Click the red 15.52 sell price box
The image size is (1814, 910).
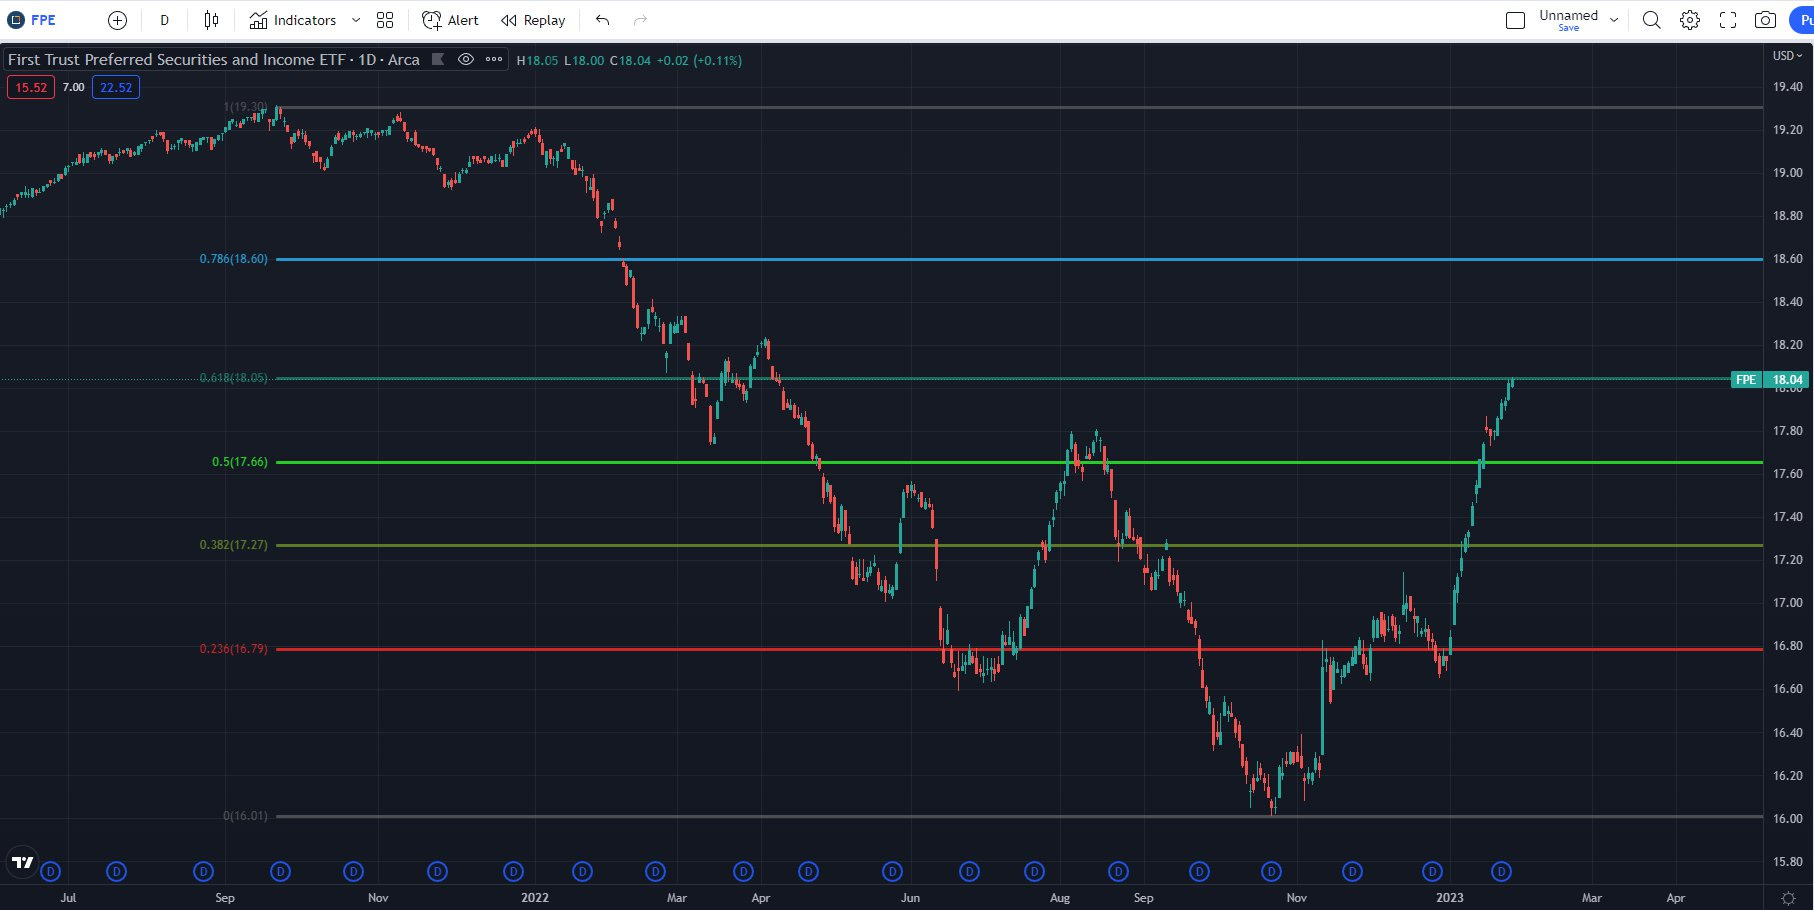(x=31, y=87)
